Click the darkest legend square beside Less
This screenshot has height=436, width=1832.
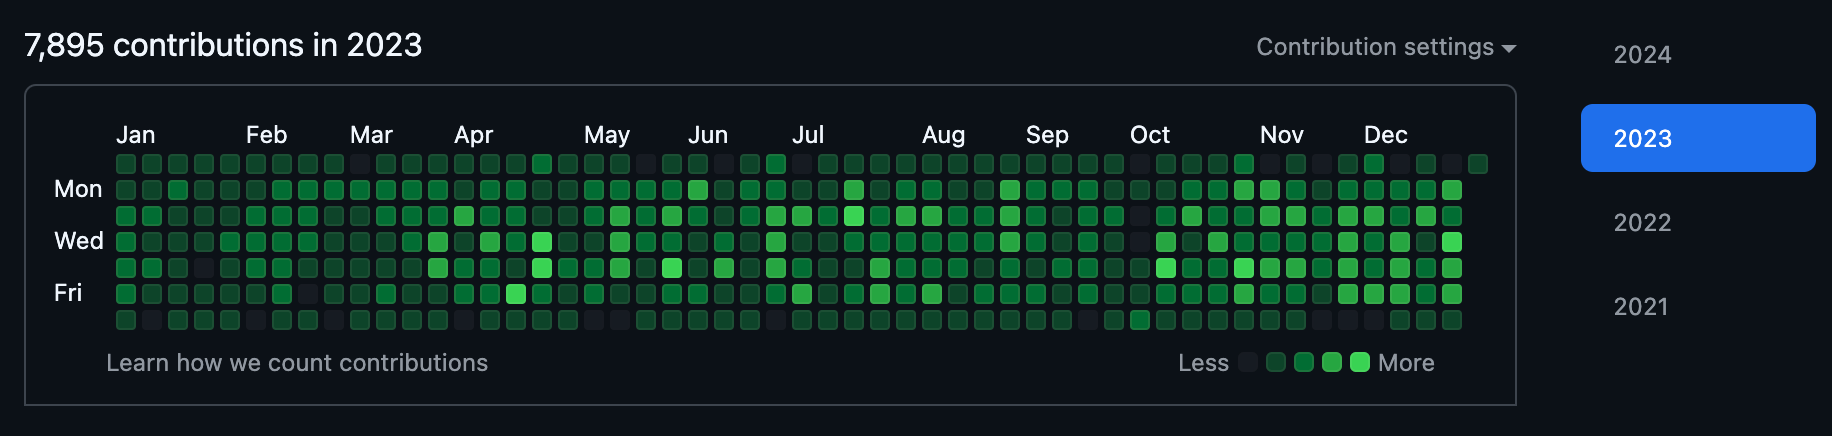1248,362
